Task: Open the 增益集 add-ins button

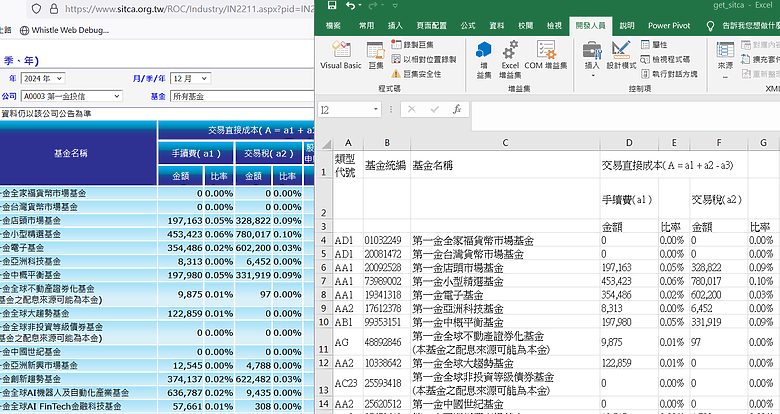Action: [484, 60]
